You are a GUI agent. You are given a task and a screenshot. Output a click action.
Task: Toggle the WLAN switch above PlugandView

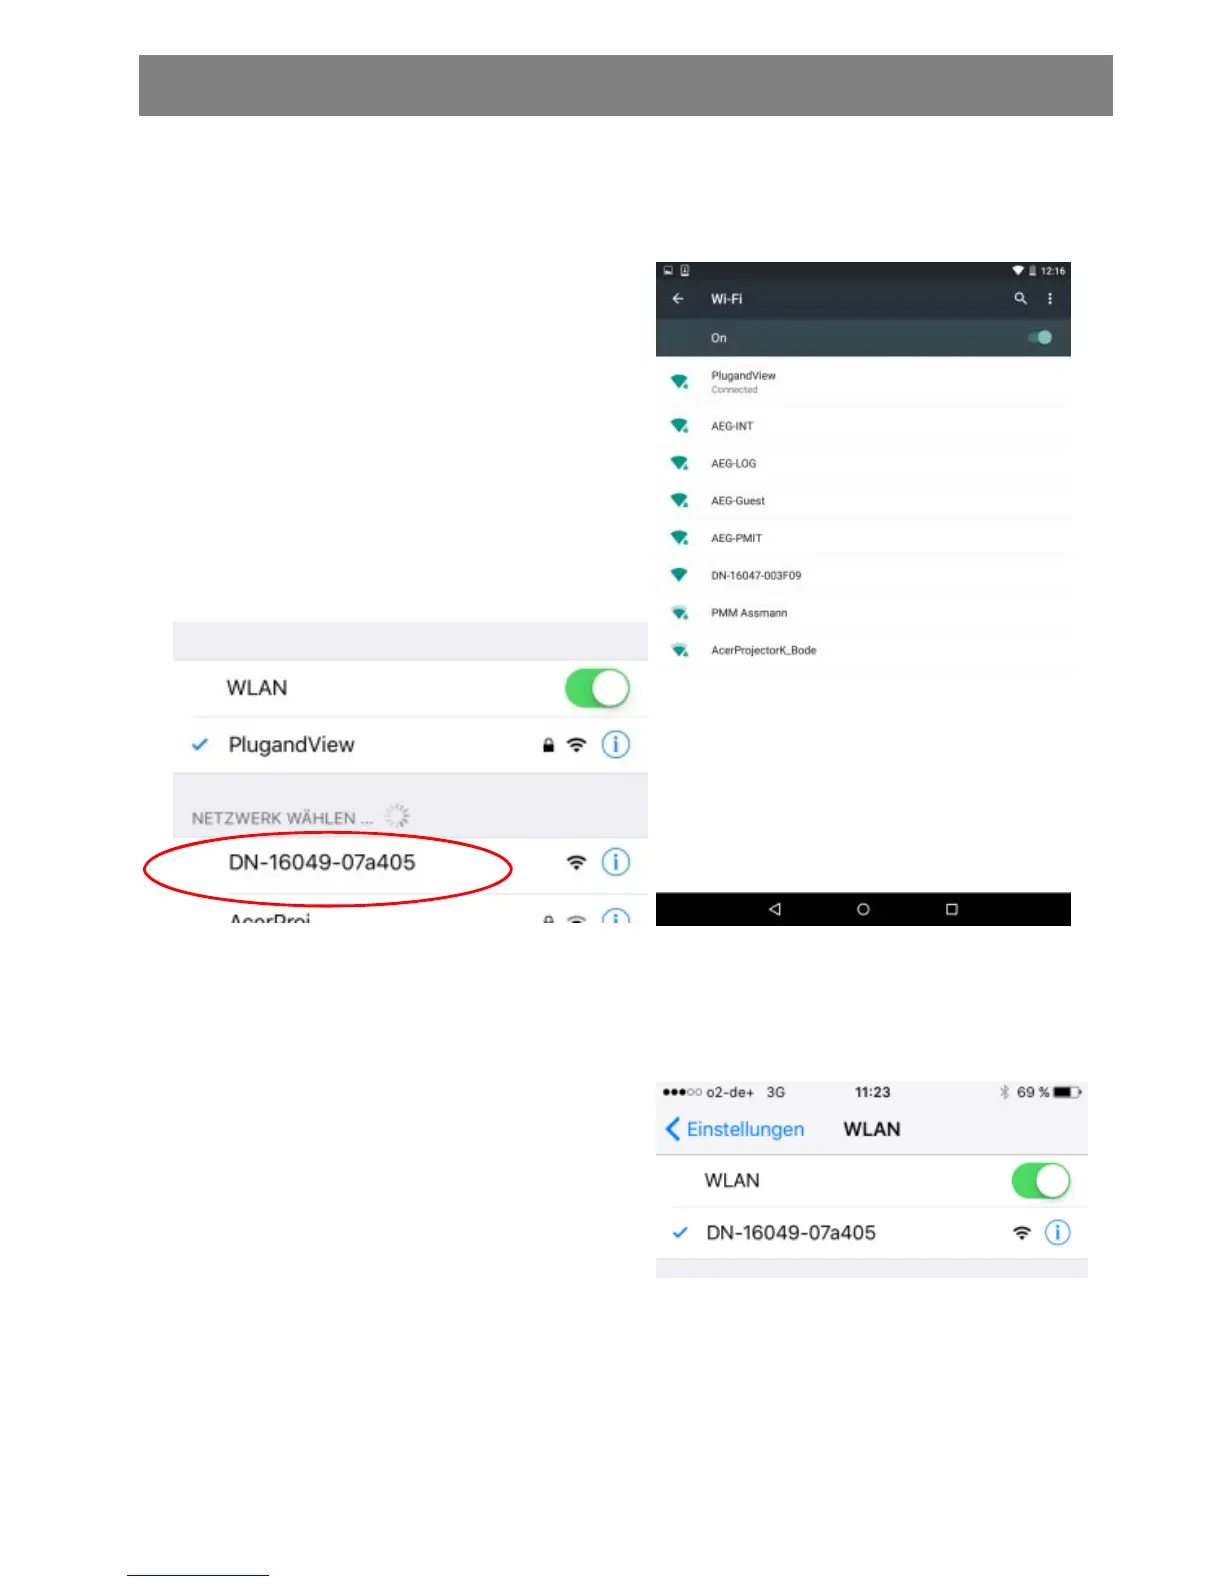tap(597, 688)
